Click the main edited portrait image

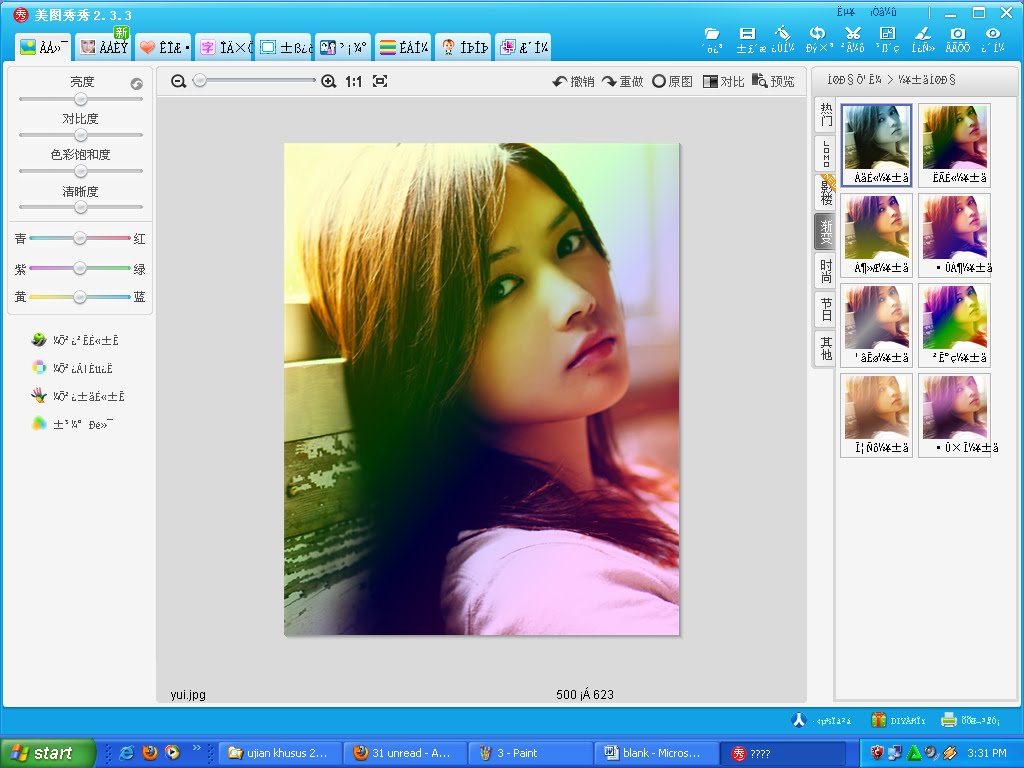coord(482,389)
